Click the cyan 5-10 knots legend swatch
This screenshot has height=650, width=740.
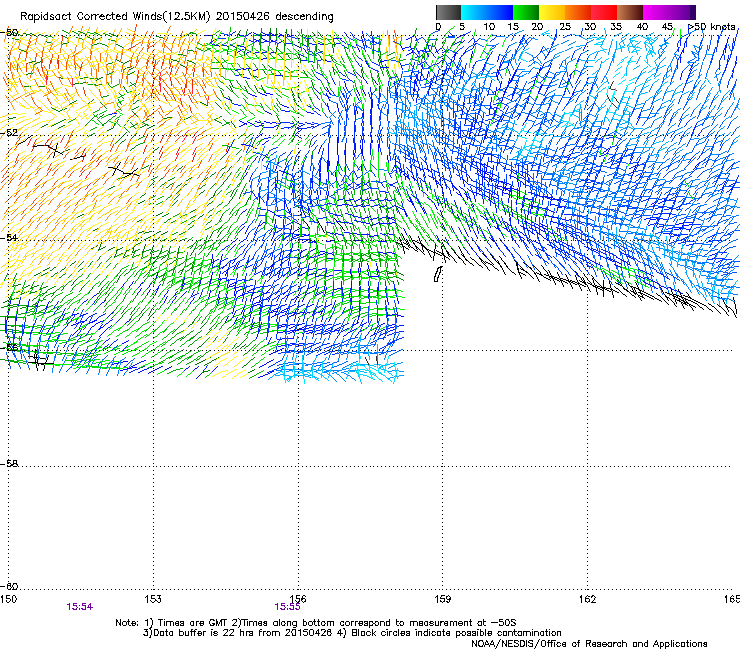coord(474,12)
